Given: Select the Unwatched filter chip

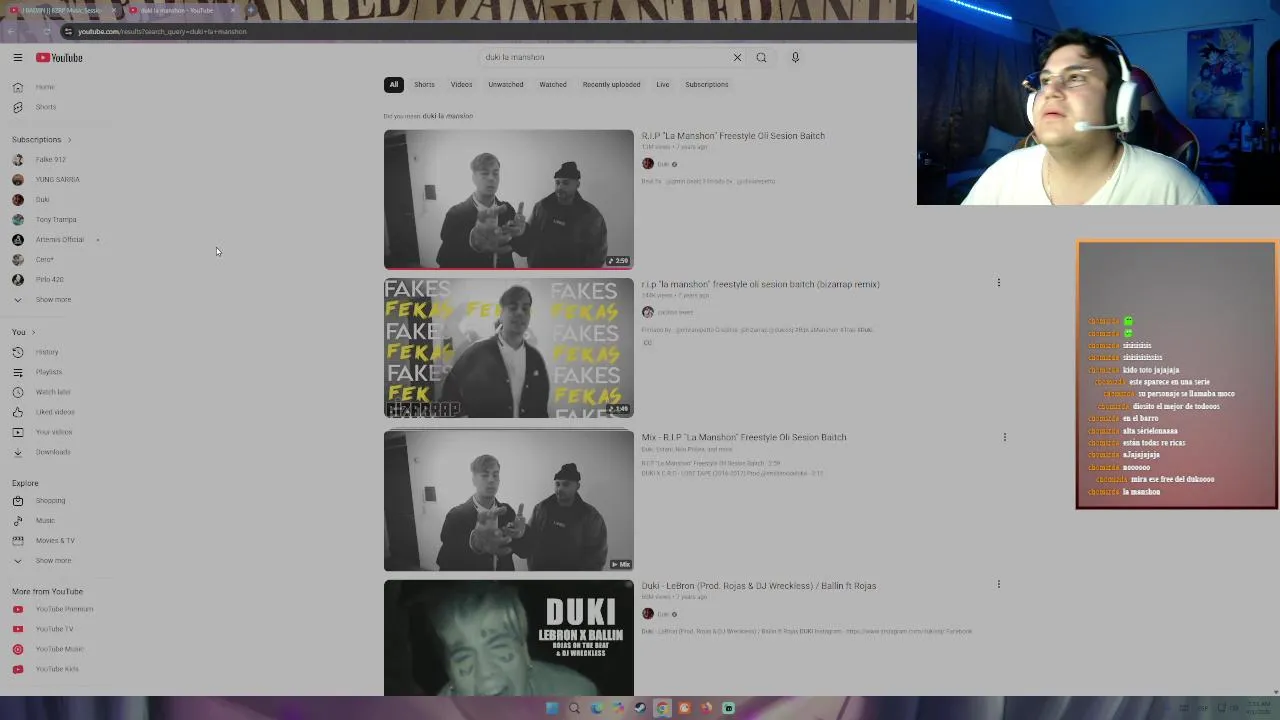Looking at the screenshot, I should 506,84.
